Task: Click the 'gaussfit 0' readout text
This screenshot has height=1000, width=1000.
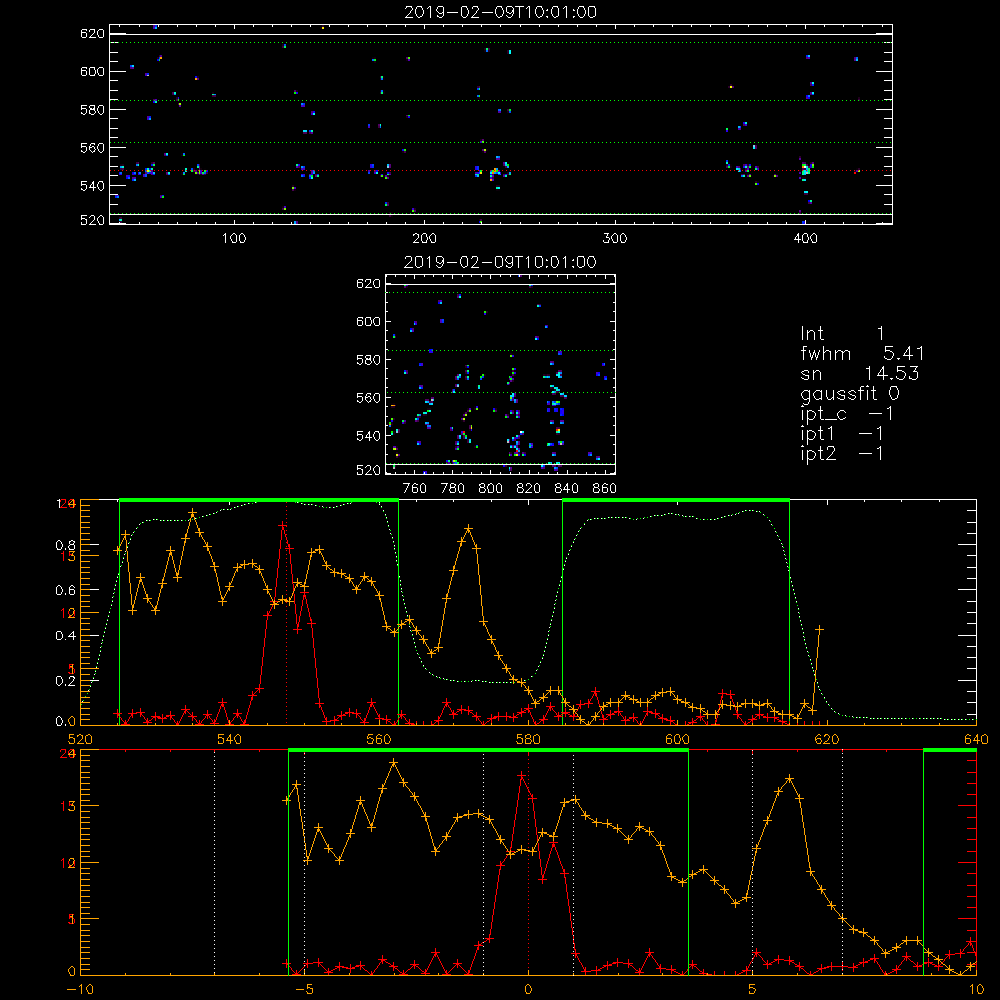Action: [x=849, y=393]
